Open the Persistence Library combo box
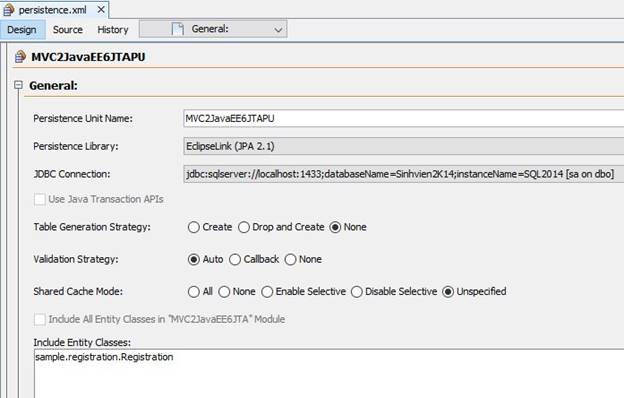The height and width of the screenshot is (398, 624). click(404, 146)
